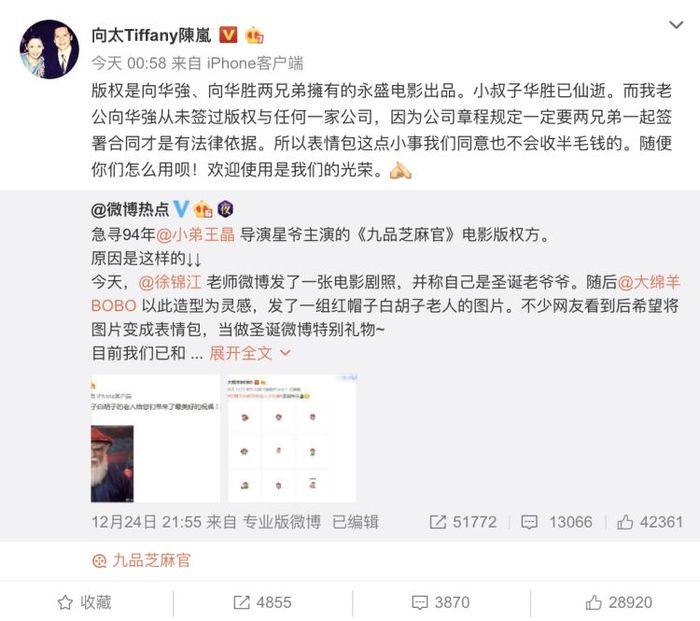Open the 九品芝麻官 movie tag
This screenshot has width=700, height=621.
point(142,560)
